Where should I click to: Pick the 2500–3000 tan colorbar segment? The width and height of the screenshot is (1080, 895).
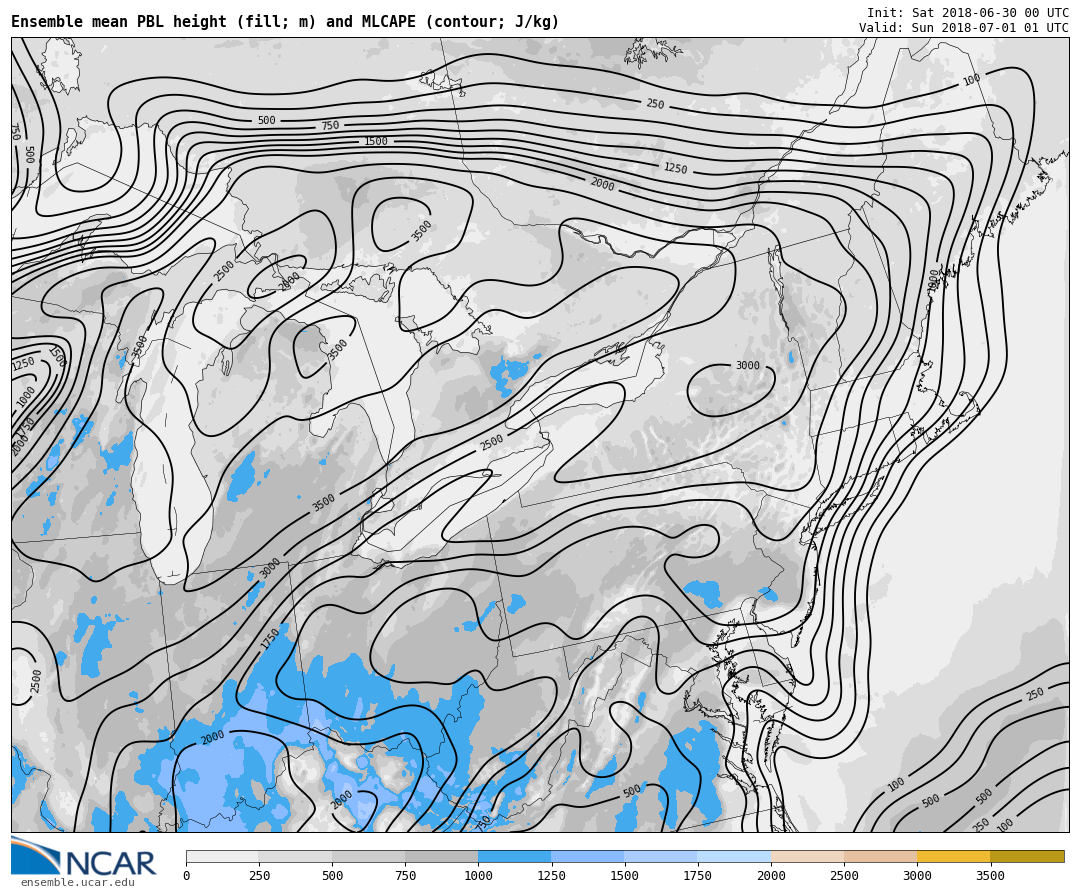tap(880, 856)
